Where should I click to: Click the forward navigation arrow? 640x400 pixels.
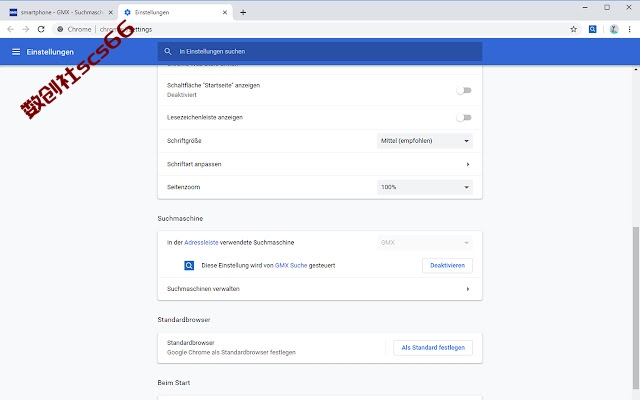26,29
